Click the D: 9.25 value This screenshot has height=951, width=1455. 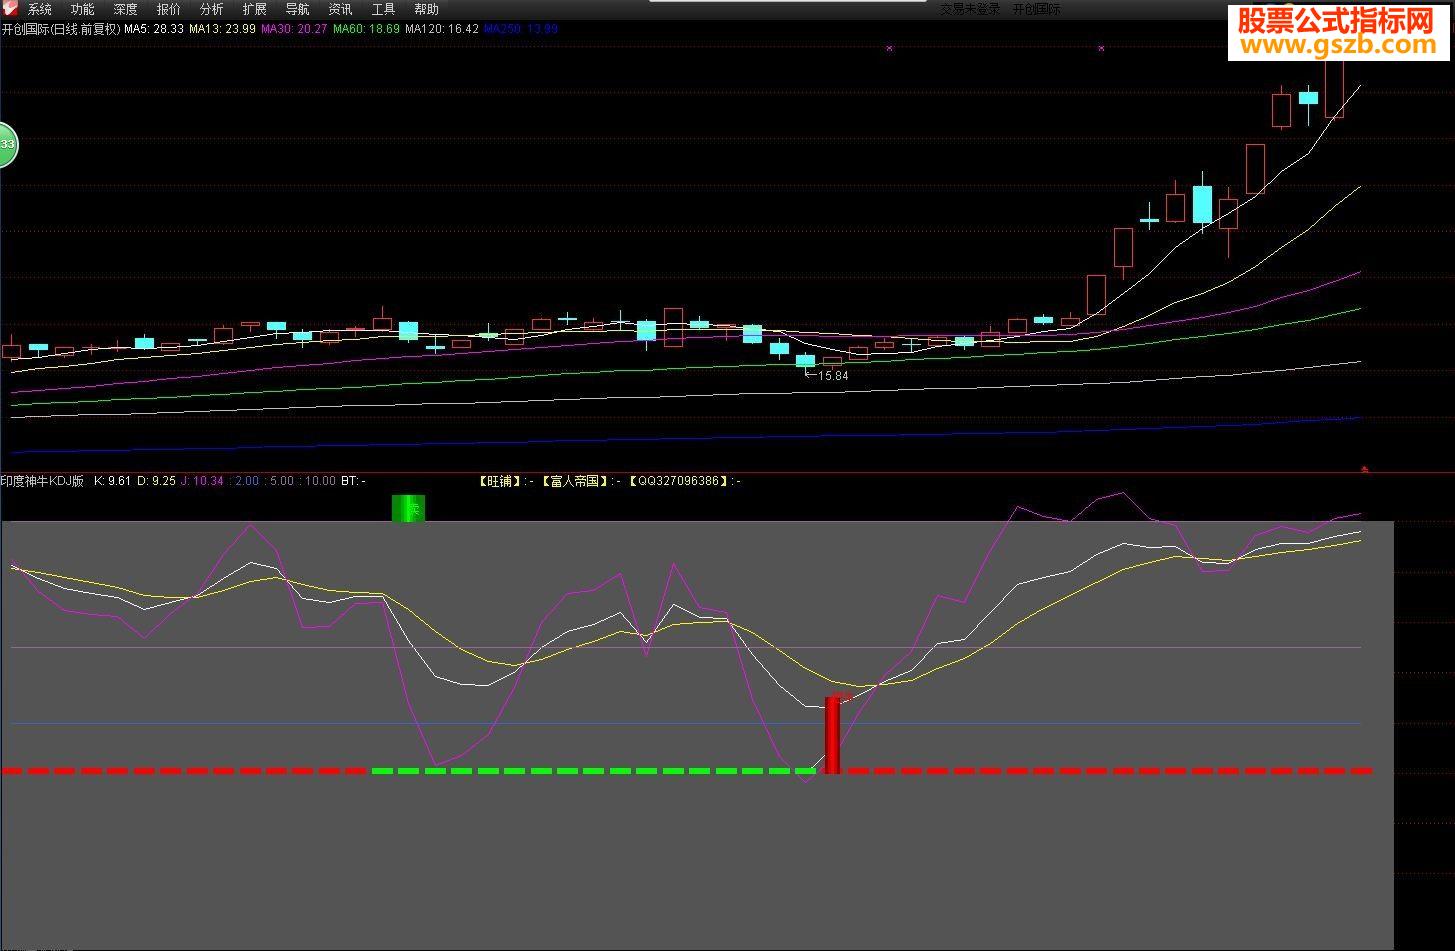click(x=156, y=481)
